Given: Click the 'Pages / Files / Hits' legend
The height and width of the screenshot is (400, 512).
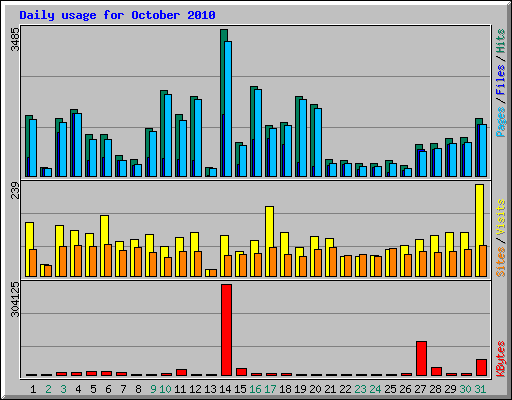Looking at the screenshot, I should coord(501,83).
